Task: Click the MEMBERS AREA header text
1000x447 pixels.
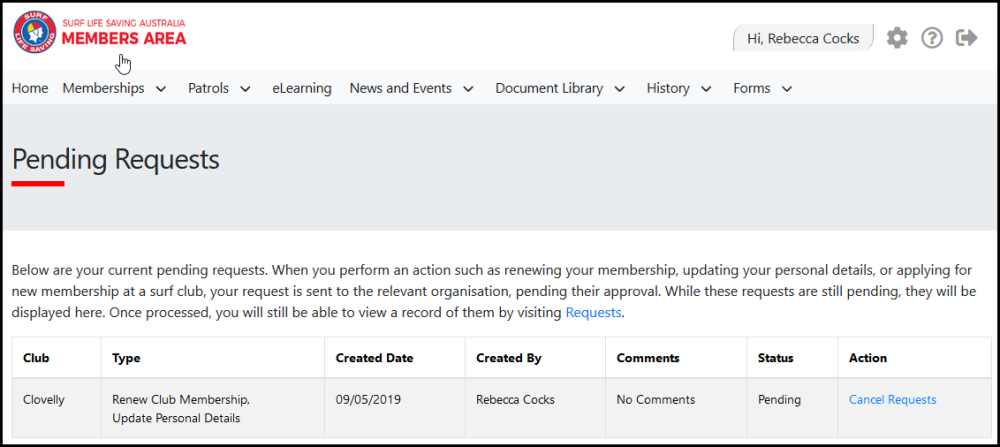Action: (x=124, y=38)
